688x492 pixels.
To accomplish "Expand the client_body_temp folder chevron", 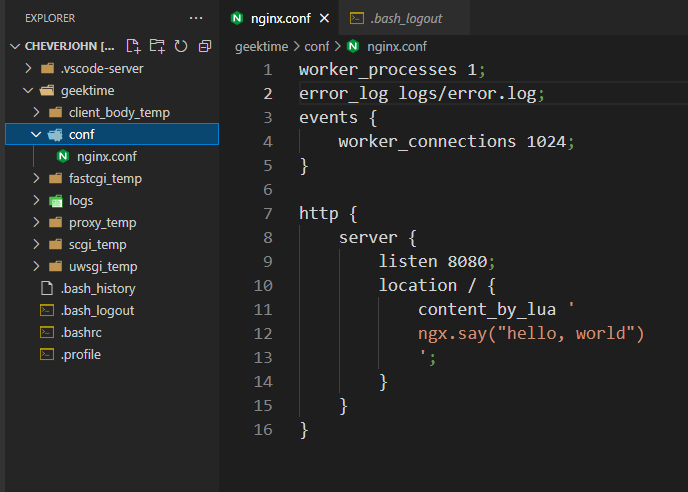I will pyautogui.click(x=36, y=112).
